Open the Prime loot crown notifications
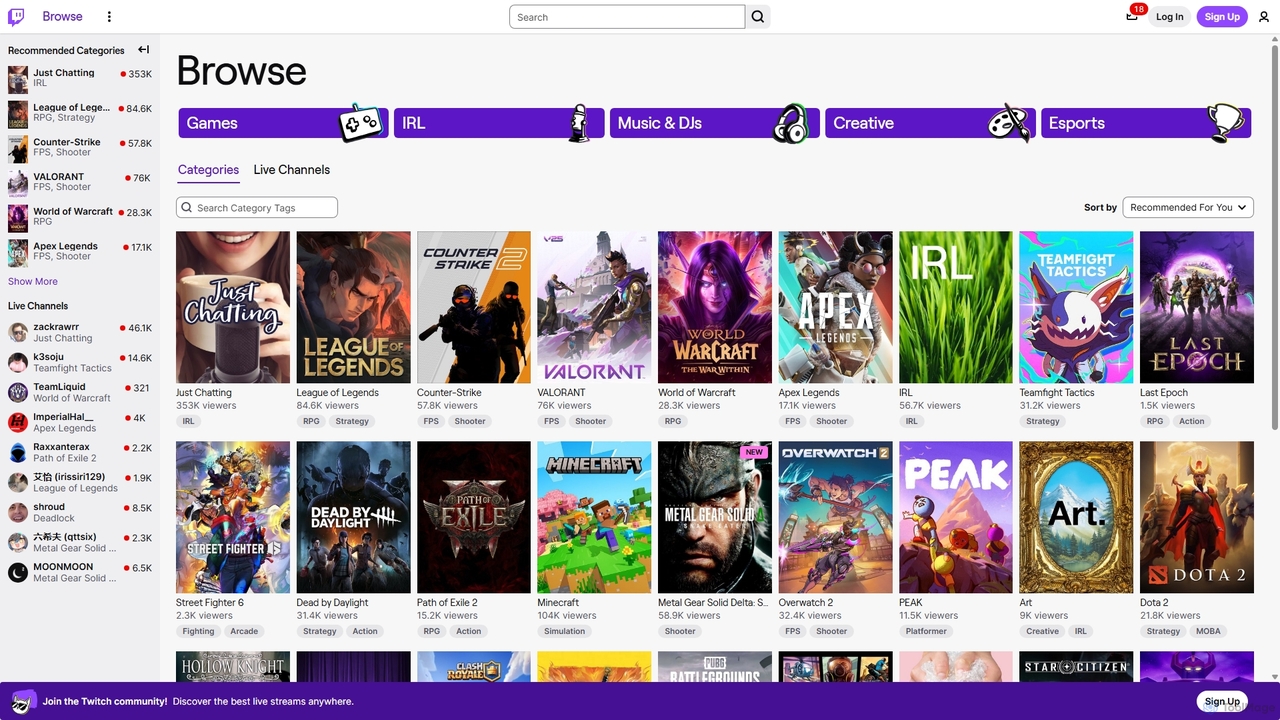Screen dimensions: 1280x720 tap(1132, 16)
